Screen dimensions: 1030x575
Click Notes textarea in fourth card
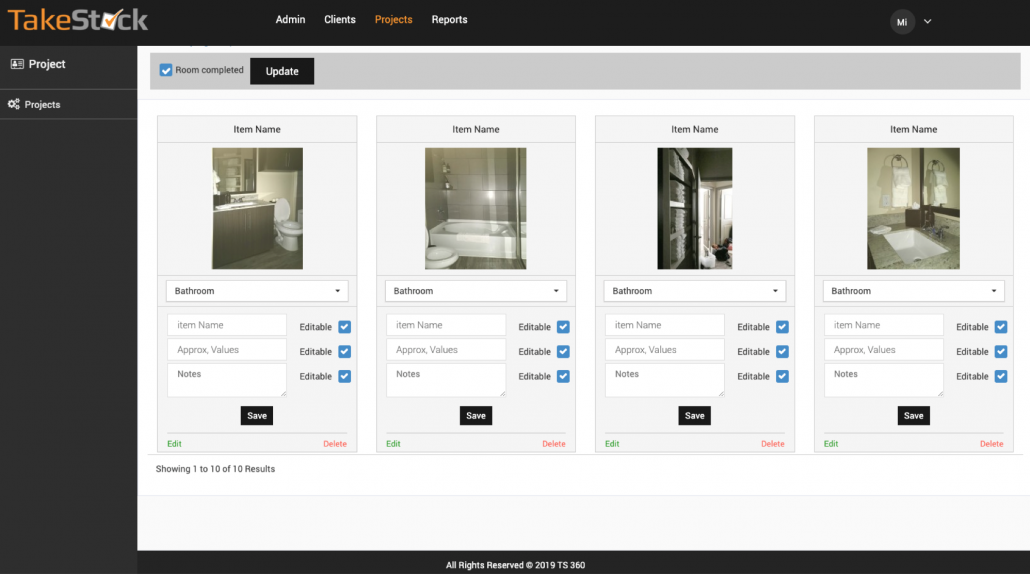tap(884, 380)
